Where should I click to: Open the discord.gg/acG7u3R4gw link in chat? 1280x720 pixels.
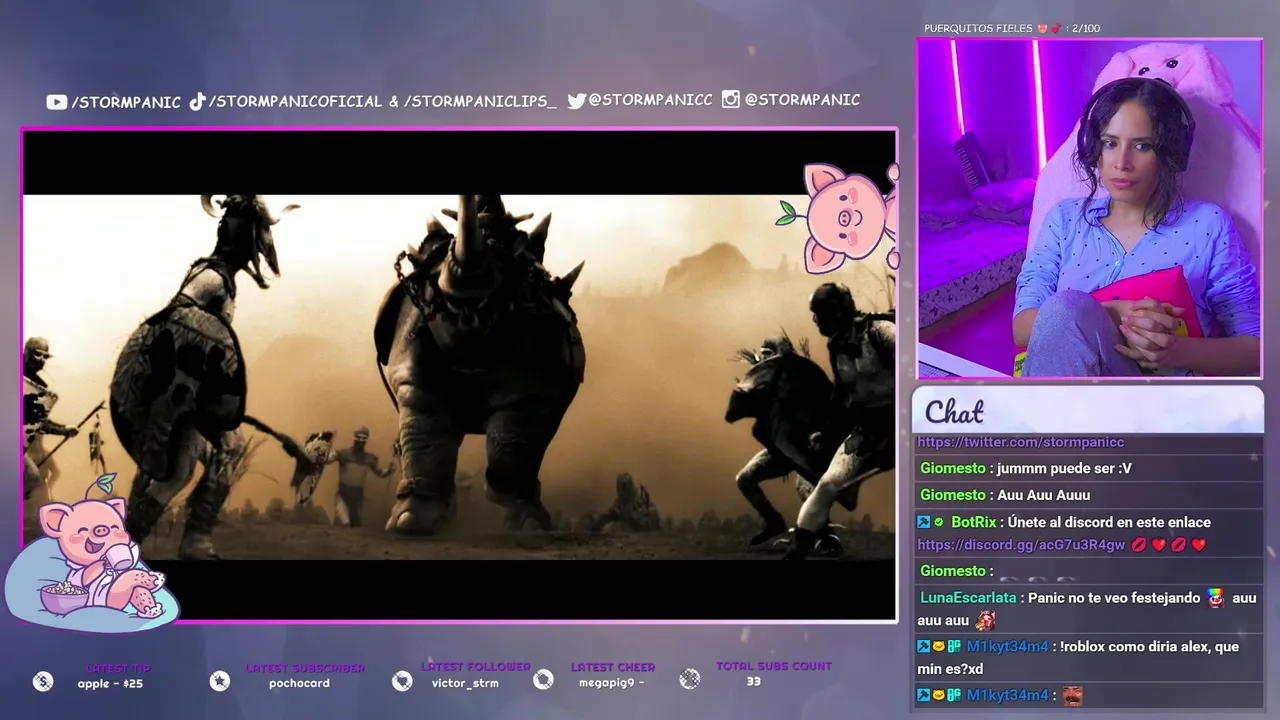pyautogui.click(x=1021, y=545)
